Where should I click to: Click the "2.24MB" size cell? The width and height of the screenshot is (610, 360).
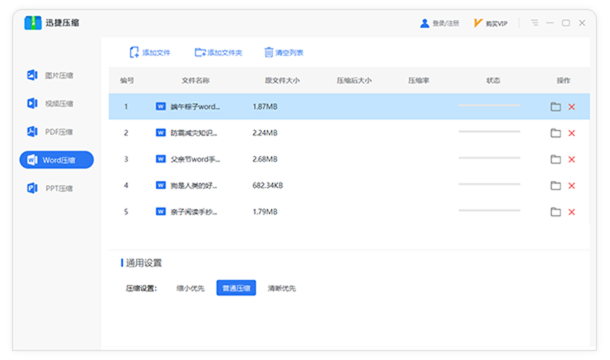click(265, 133)
